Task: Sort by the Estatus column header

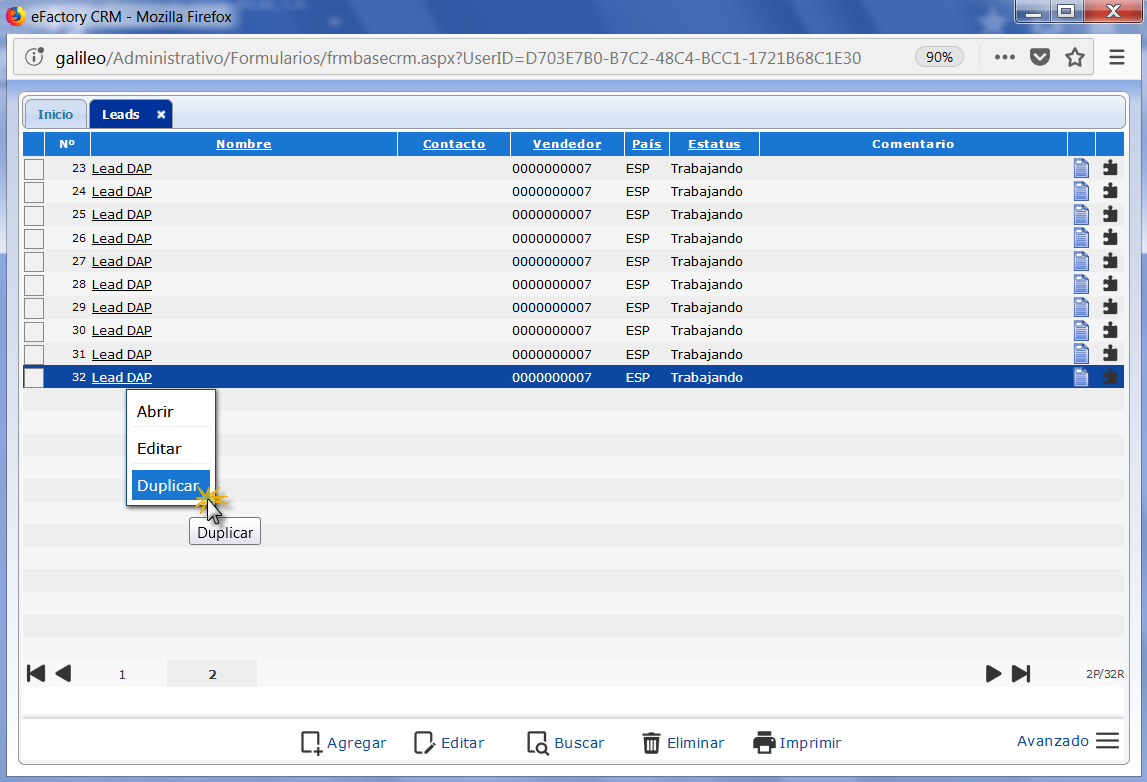Action: tap(714, 144)
